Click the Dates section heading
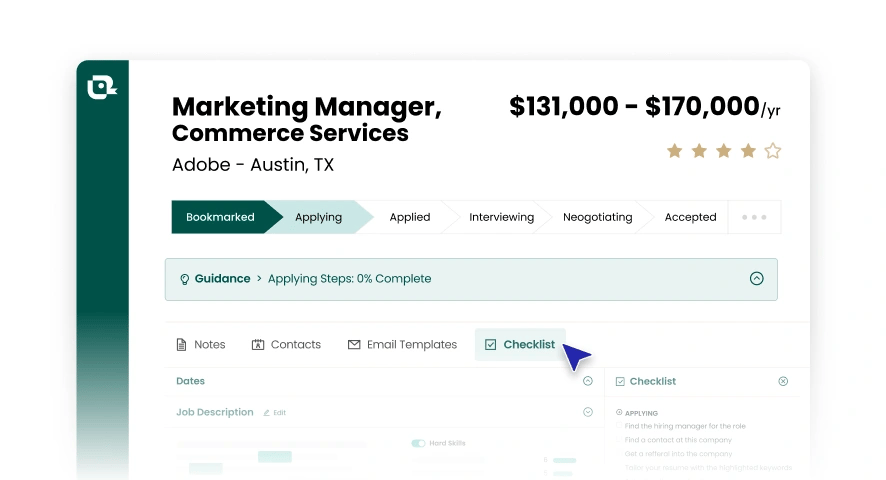Screen dimensions: 886x480 [190, 381]
